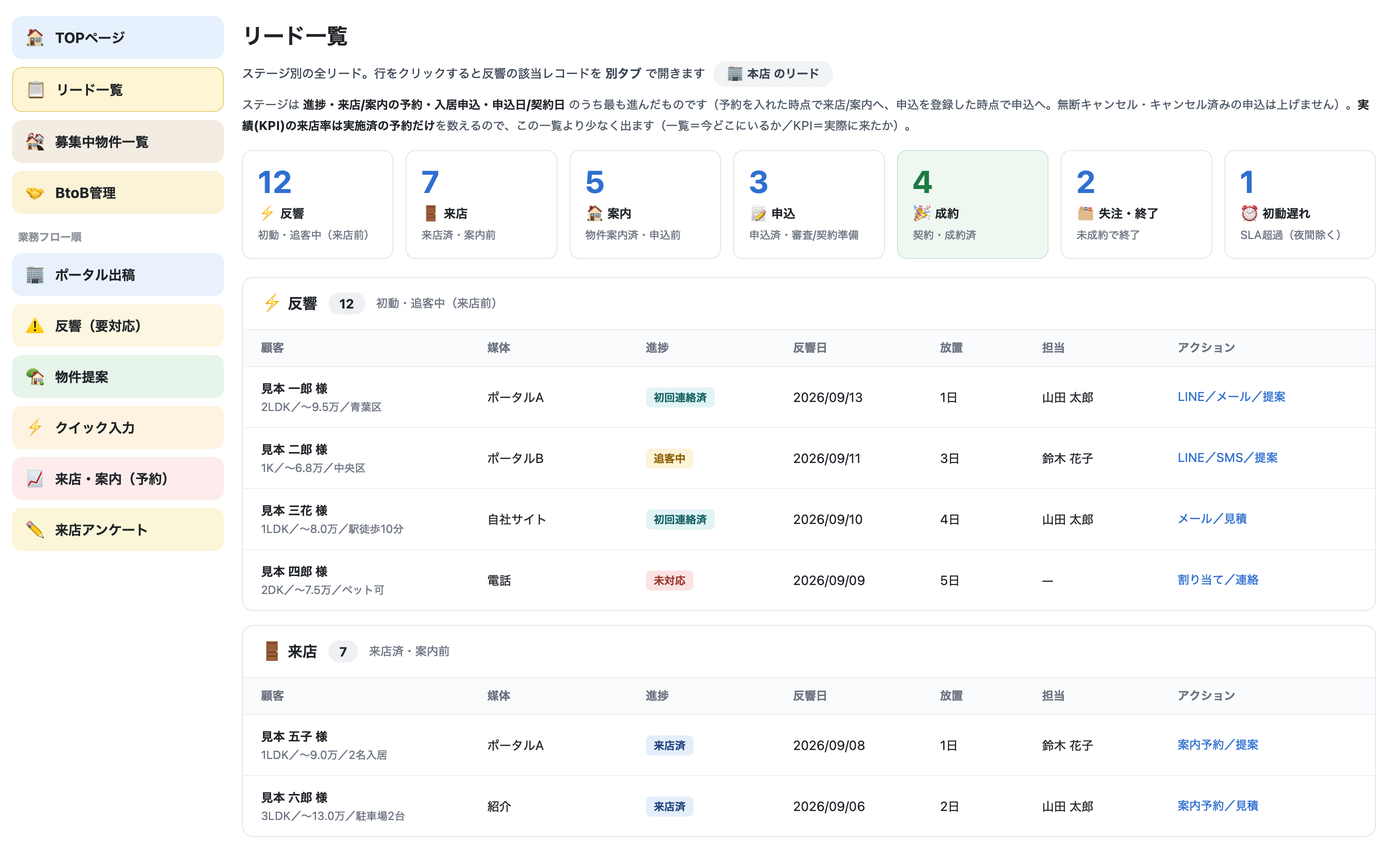This screenshot has height=851, width=1400.
Task: Click the pencil icon beside 来店アンケート
Action: [x=35, y=530]
